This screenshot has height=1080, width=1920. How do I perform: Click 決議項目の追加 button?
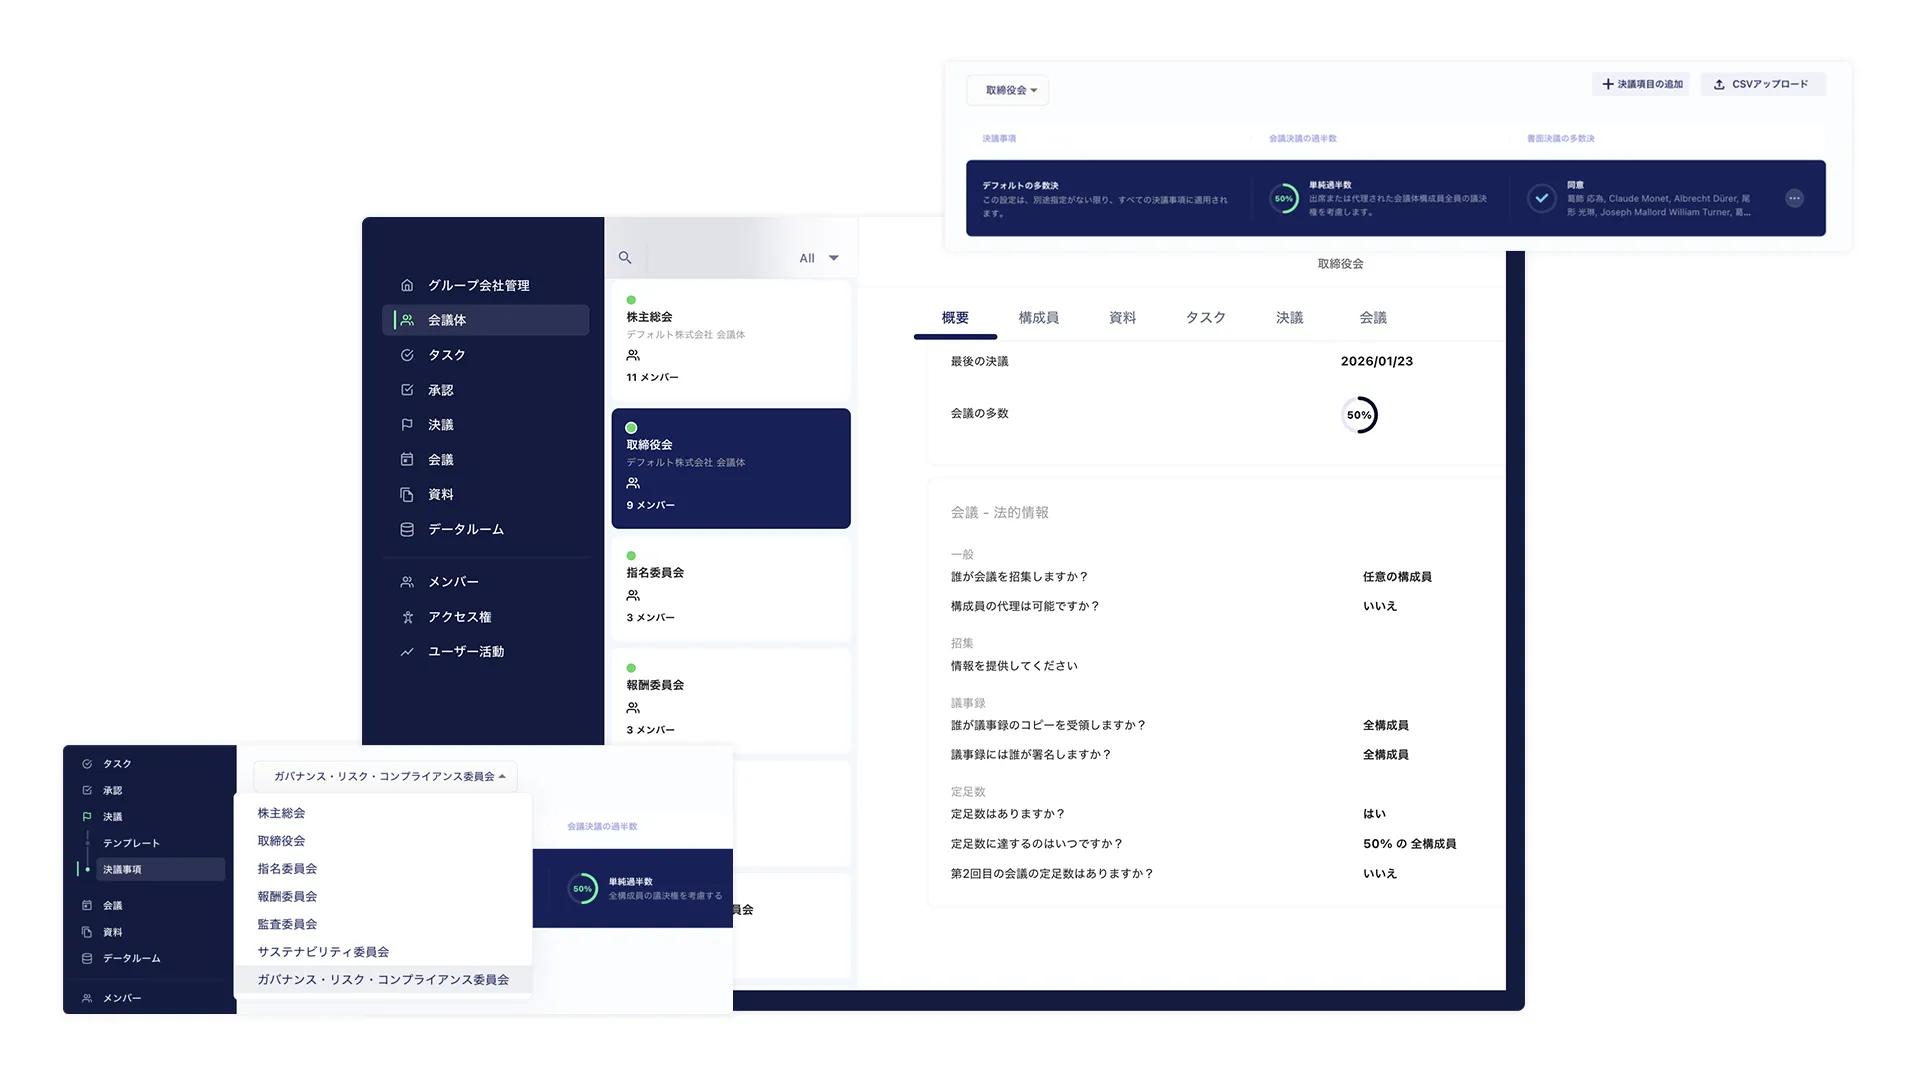point(1641,85)
